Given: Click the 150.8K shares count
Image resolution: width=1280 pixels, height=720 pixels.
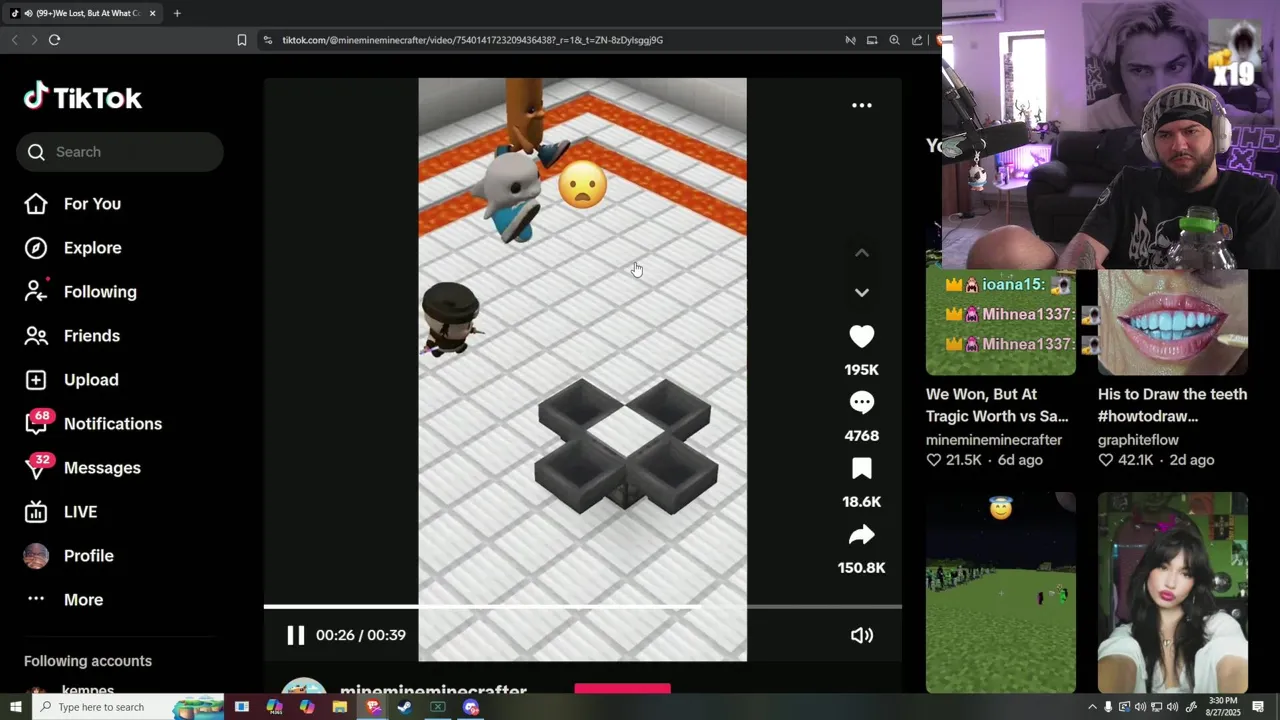Looking at the screenshot, I should point(861,568).
